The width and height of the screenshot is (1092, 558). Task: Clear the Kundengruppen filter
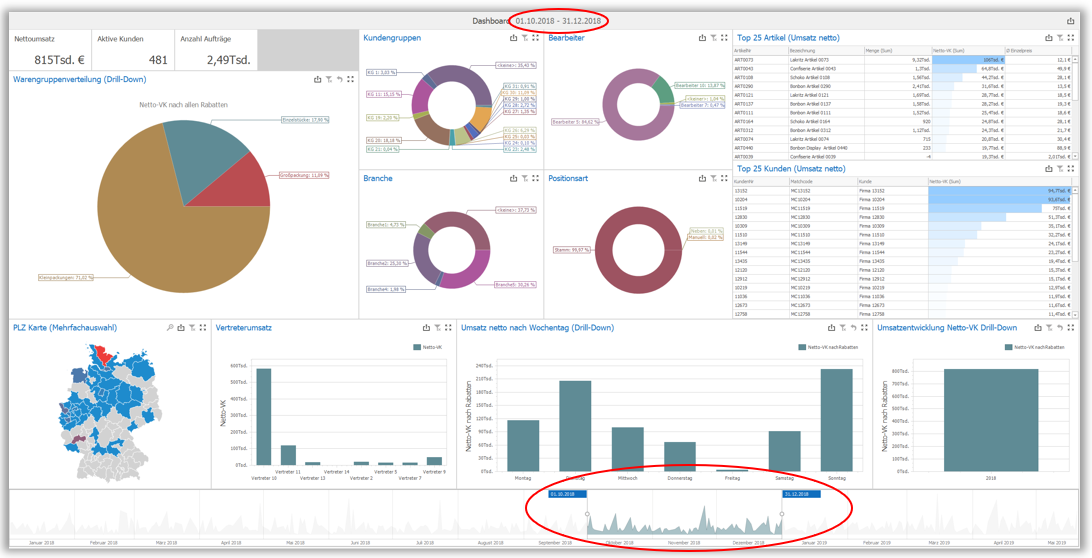point(524,38)
